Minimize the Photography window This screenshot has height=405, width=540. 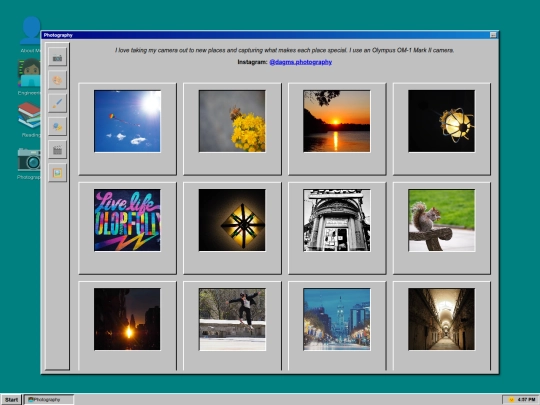point(493,35)
